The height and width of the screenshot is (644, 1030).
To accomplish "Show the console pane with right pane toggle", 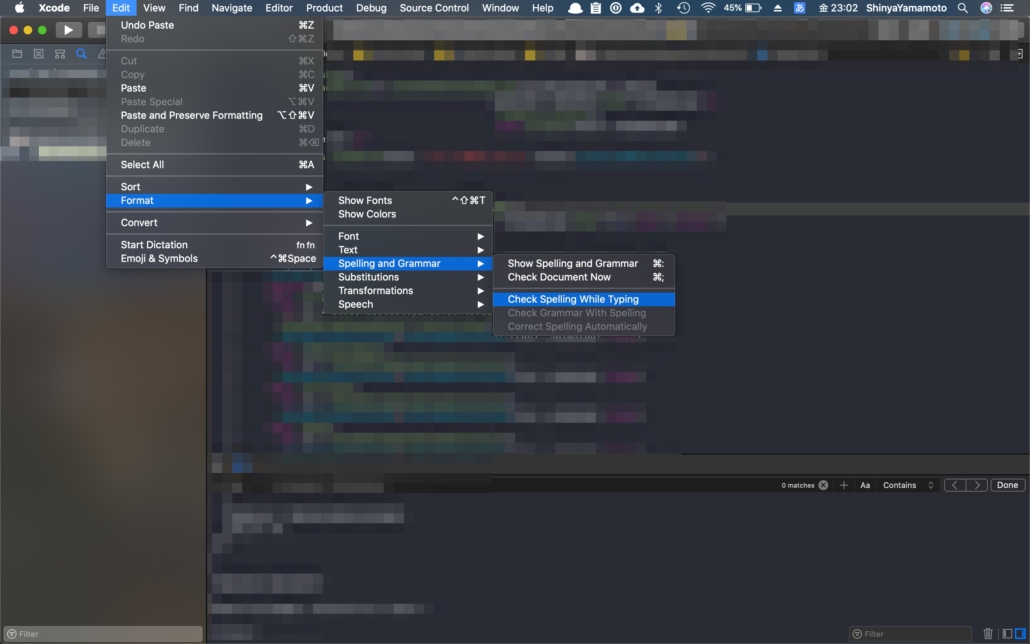I will (1020, 633).
